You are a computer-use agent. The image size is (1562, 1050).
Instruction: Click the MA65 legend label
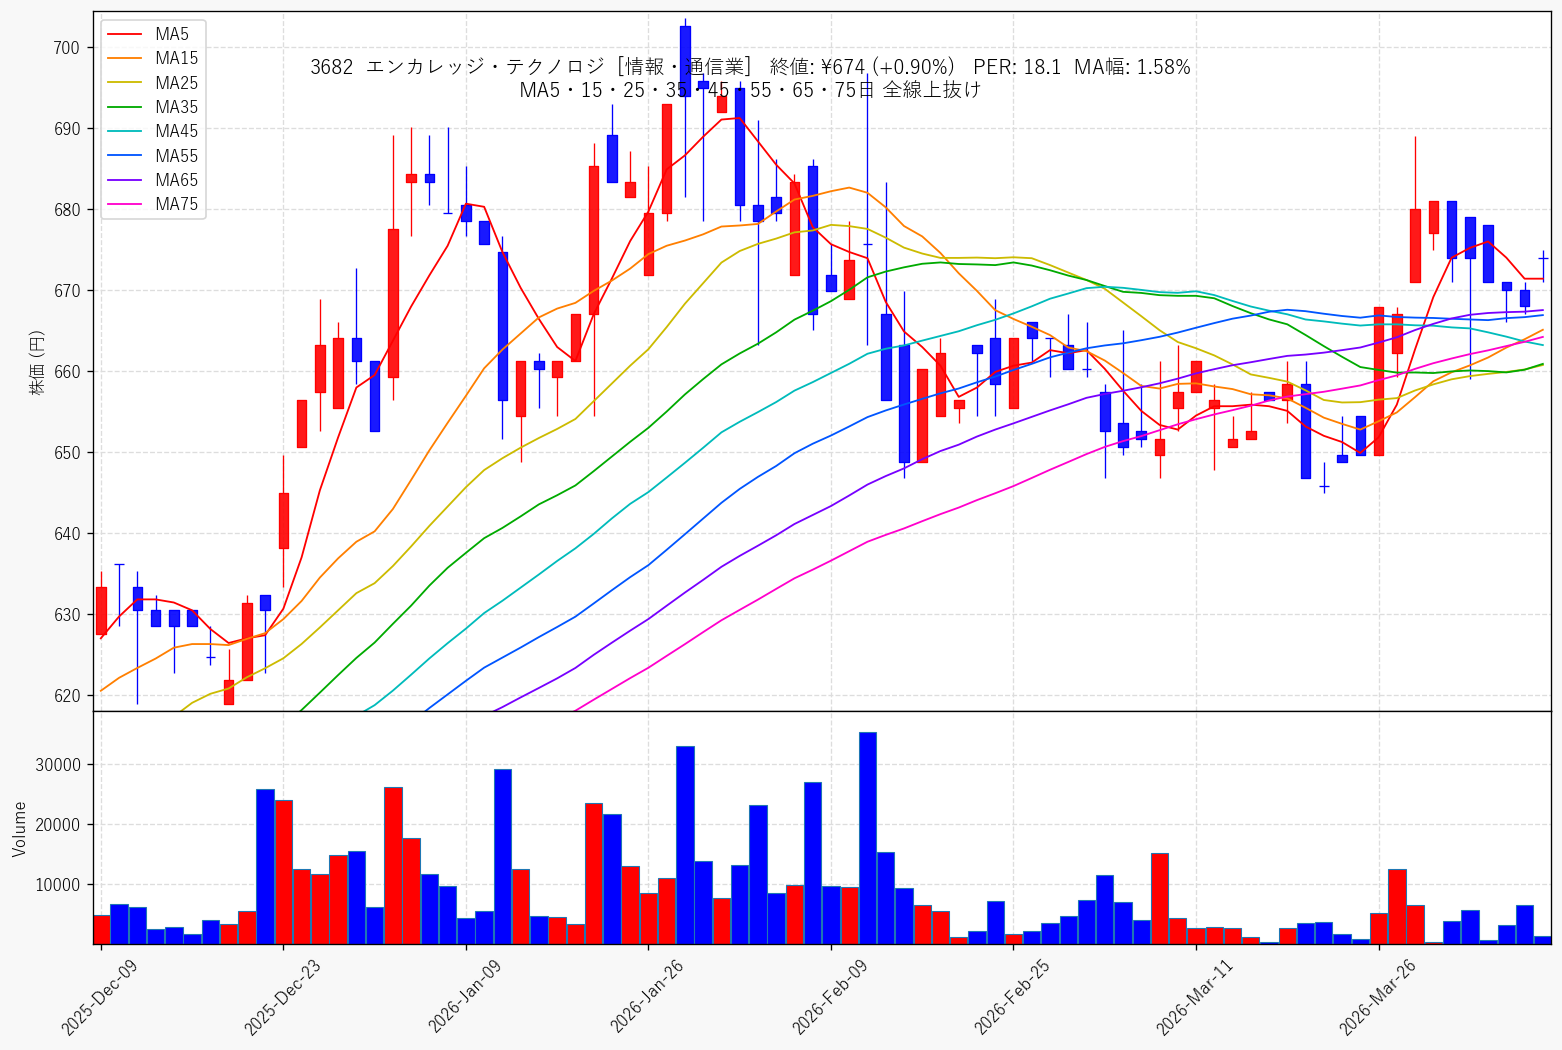[176, 180]
